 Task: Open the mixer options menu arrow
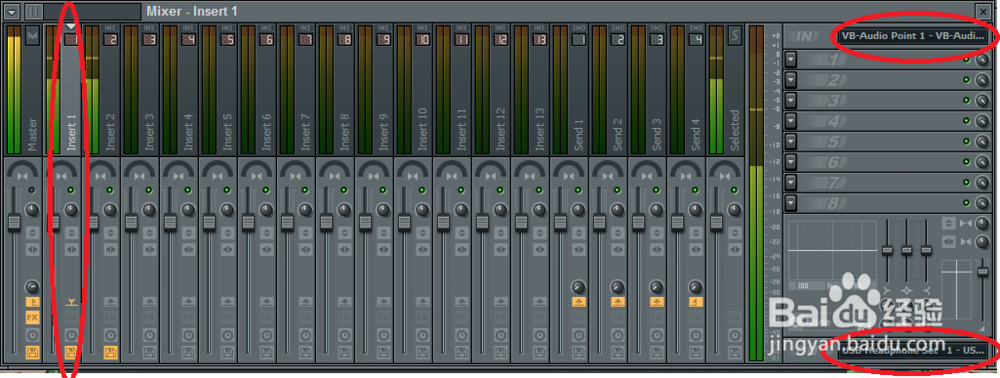12,11
